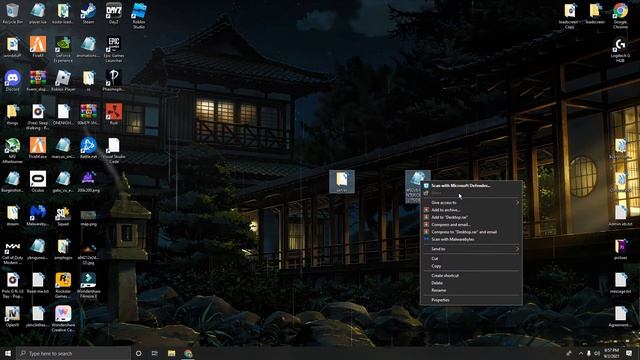Open File Explorer from the taskbar
The width and height of the screenshot is (640, 360).
pyautogui.click(x=171, y=353)
